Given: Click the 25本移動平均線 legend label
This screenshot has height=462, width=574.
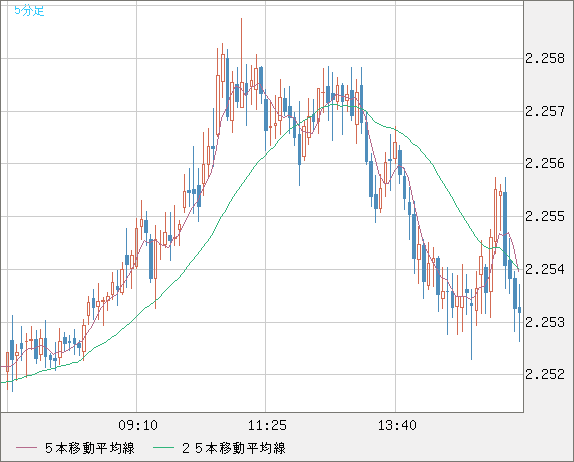Looking at the screenshot, I should (x=234, y=448).
